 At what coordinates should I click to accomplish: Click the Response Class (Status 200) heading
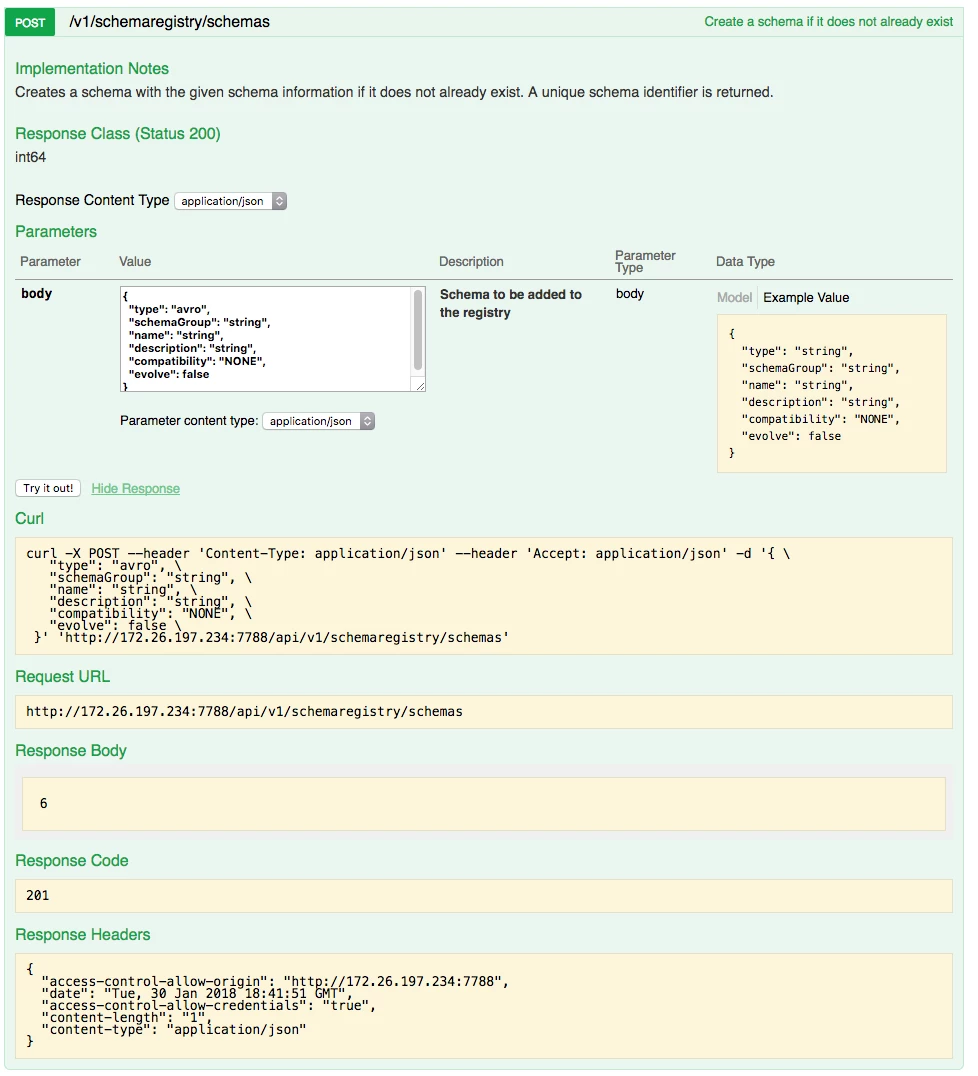point(118,134)
